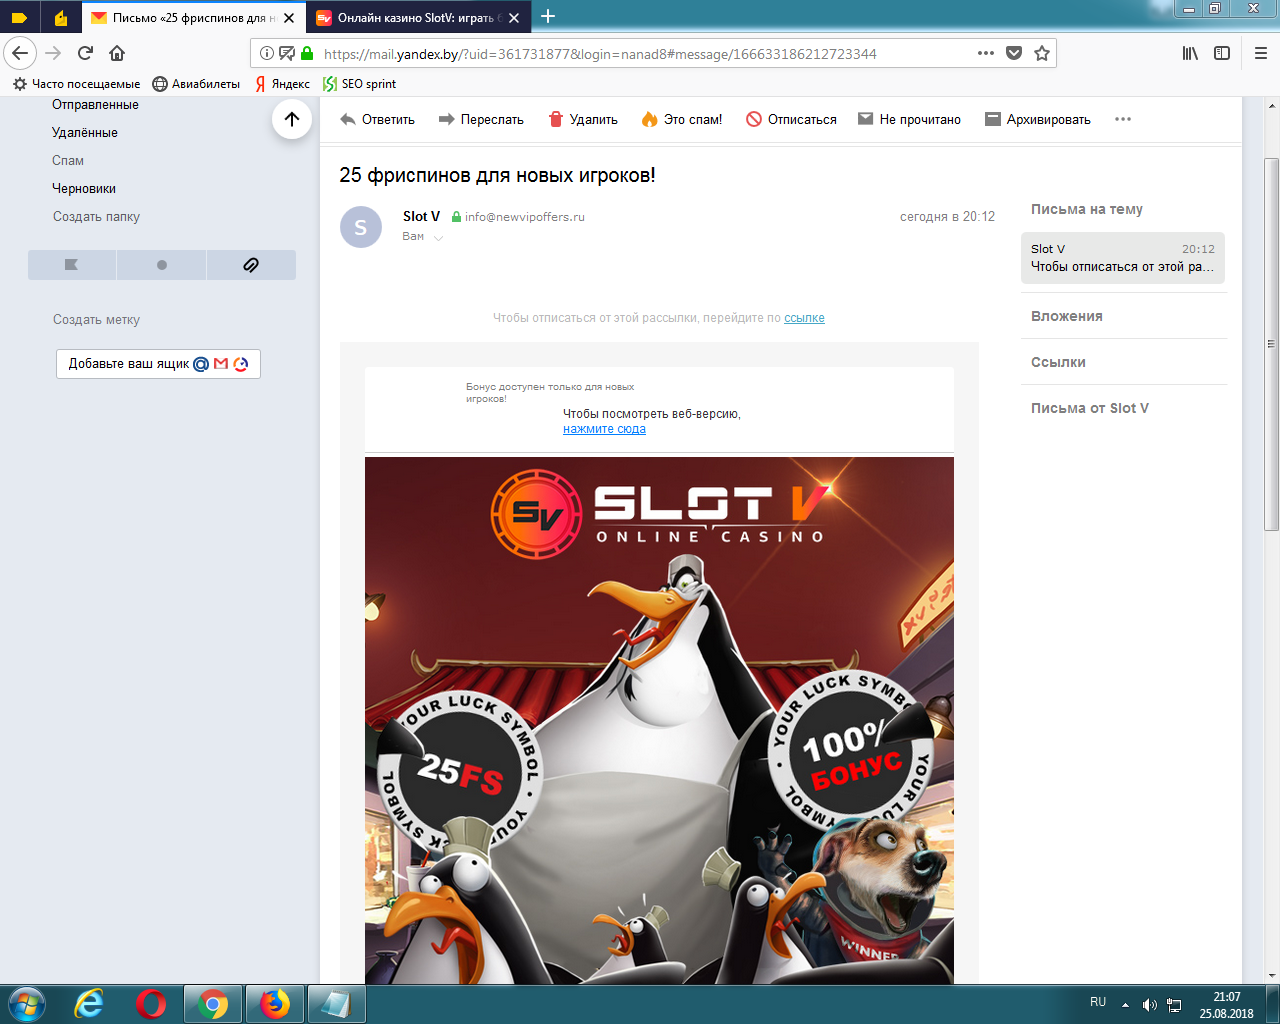
Task: Open the browser home page
Action: [117, 53]
